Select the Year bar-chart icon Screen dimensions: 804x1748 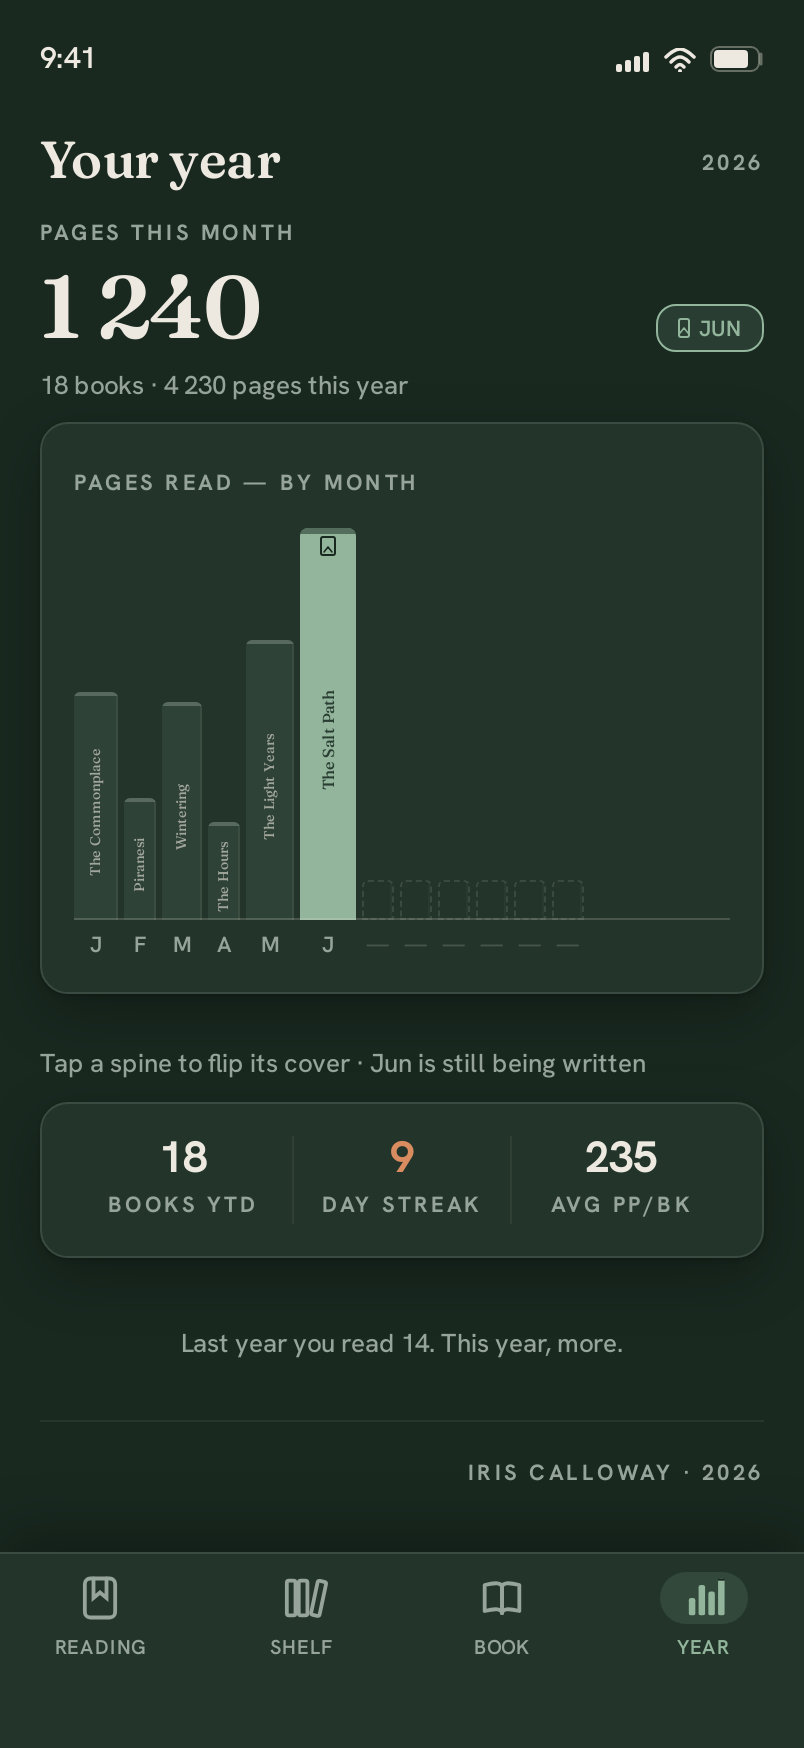706,1598
